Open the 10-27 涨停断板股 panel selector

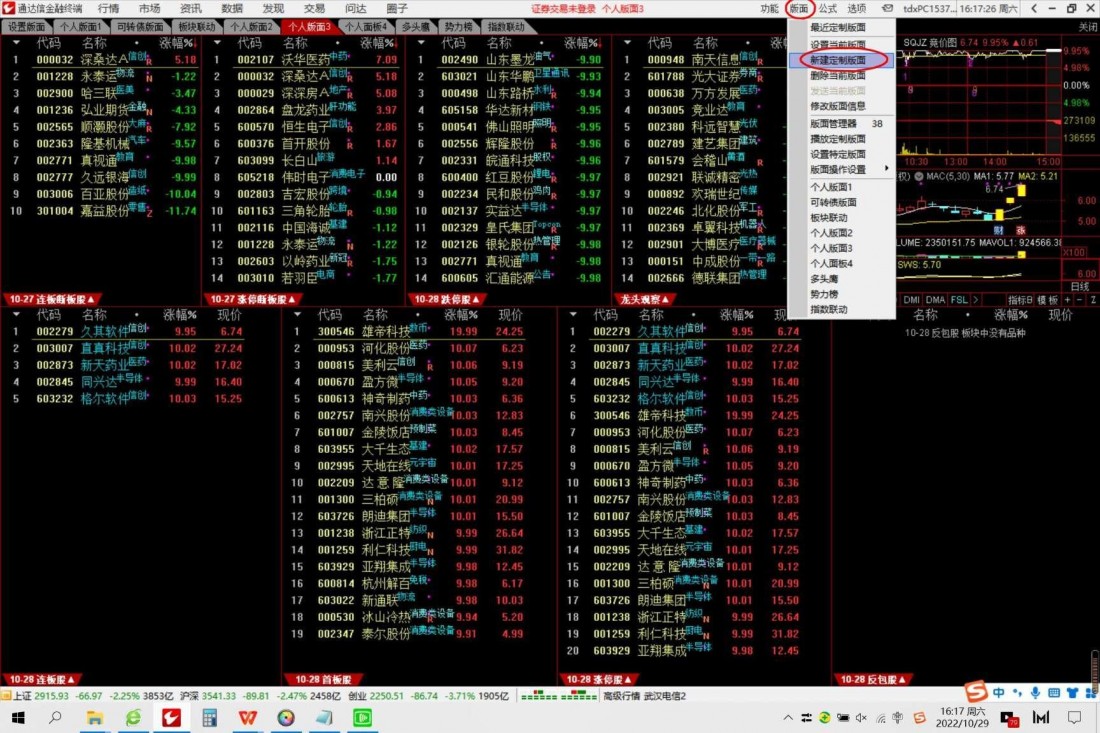pyautogui.click(x=252, y=300)
